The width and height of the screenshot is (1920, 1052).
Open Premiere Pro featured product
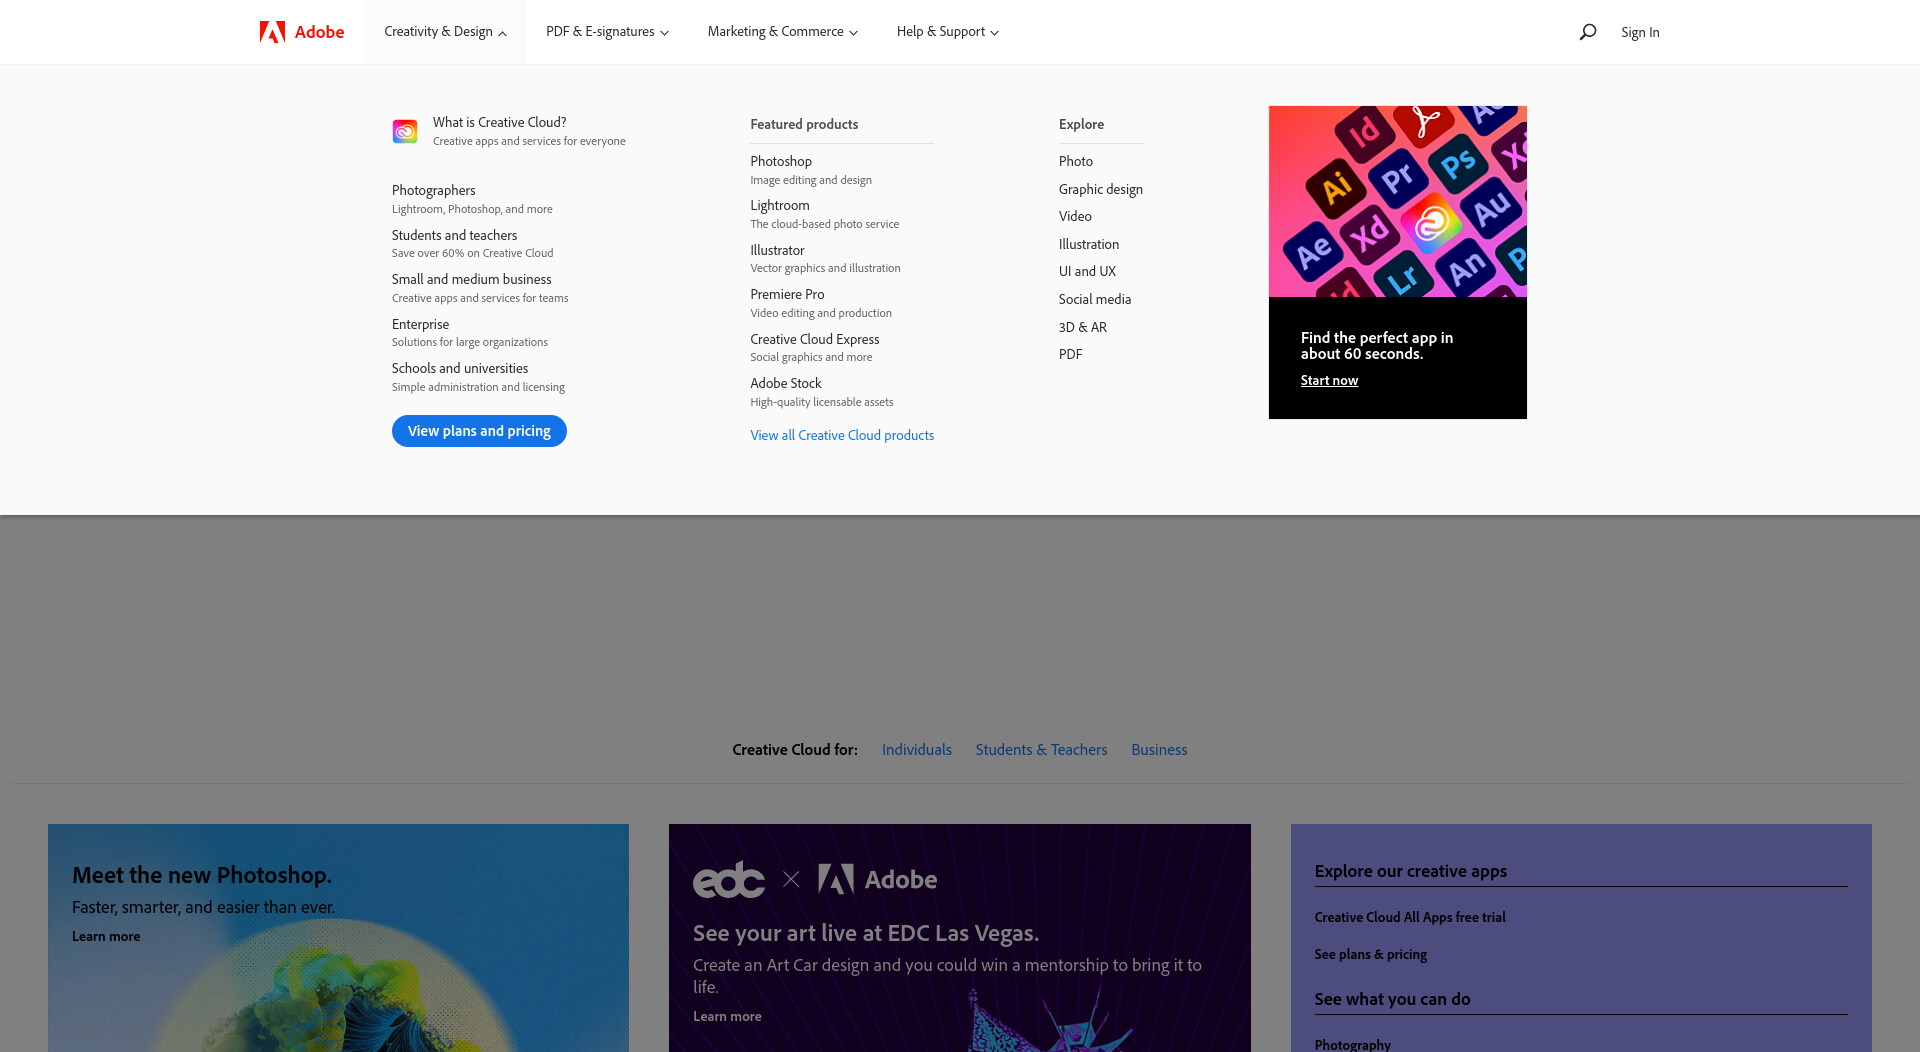tap(821, 303)
